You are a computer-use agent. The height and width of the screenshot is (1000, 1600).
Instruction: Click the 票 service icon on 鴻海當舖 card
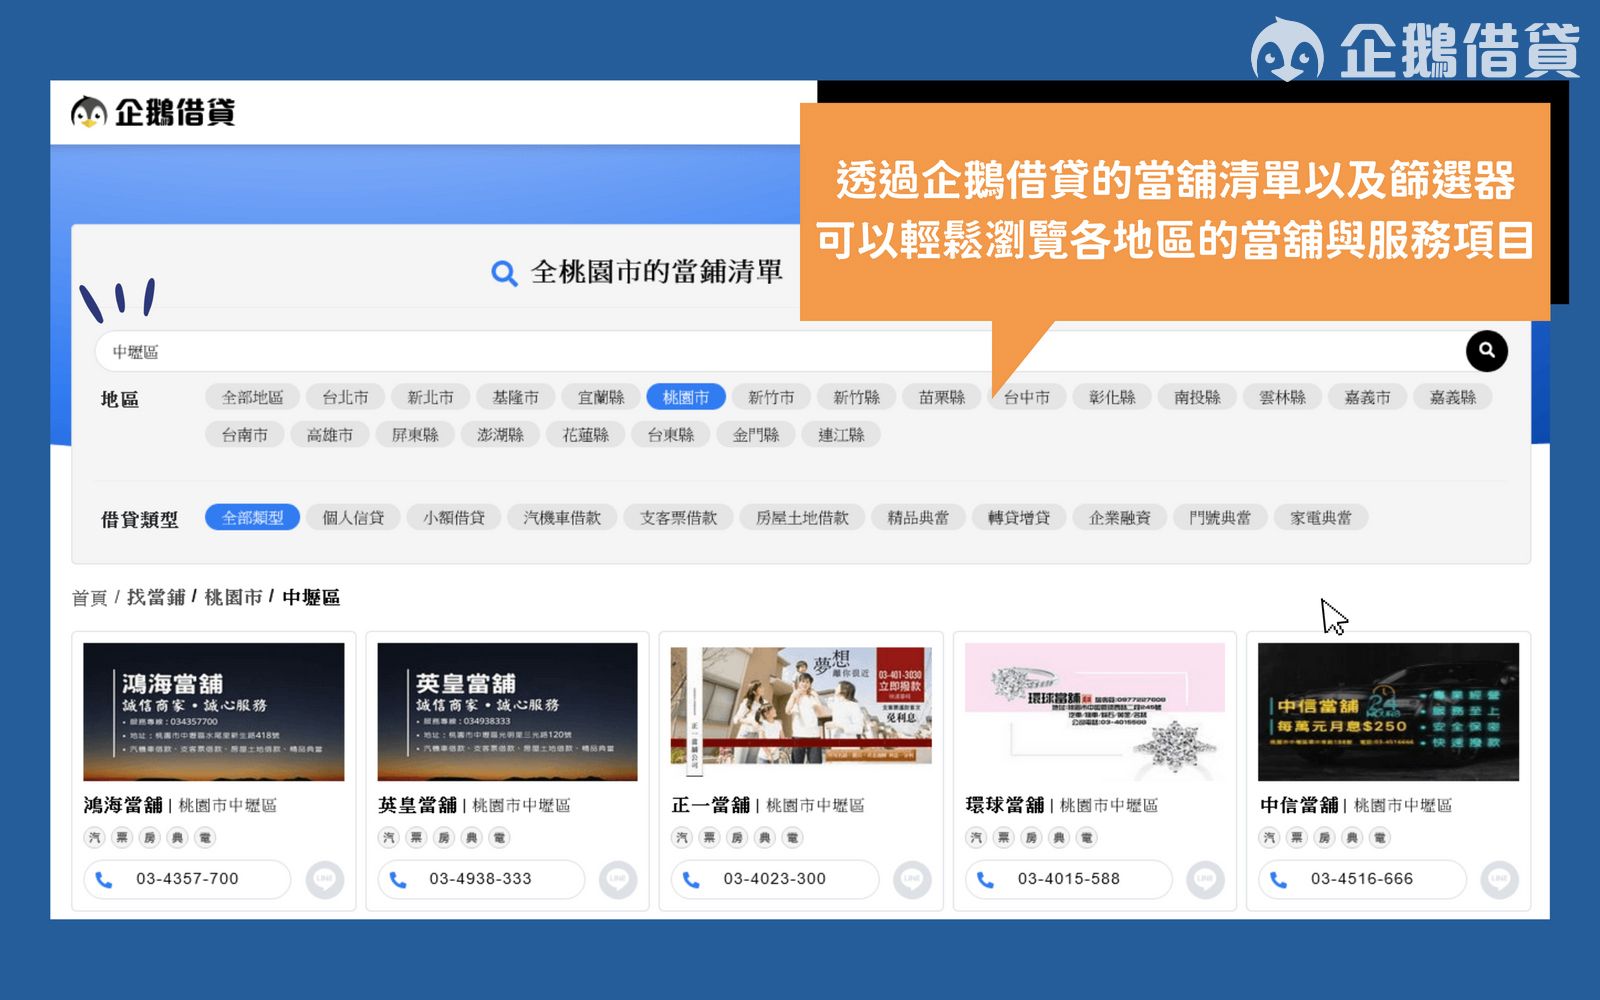(x=122, y=837)
